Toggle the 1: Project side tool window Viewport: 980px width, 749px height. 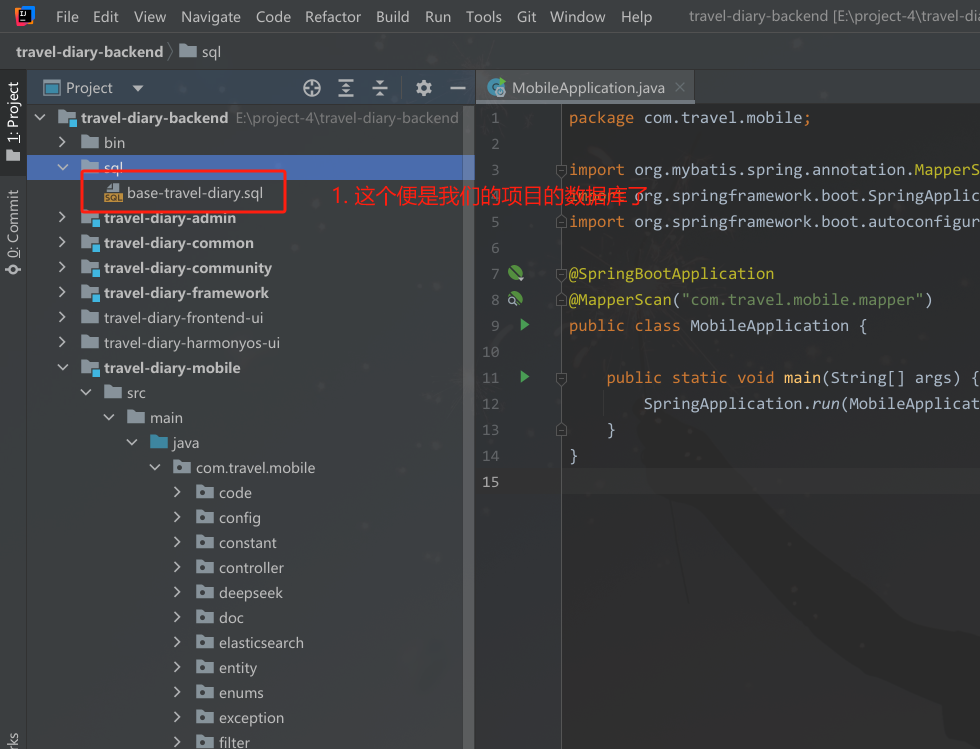(13, 121)
